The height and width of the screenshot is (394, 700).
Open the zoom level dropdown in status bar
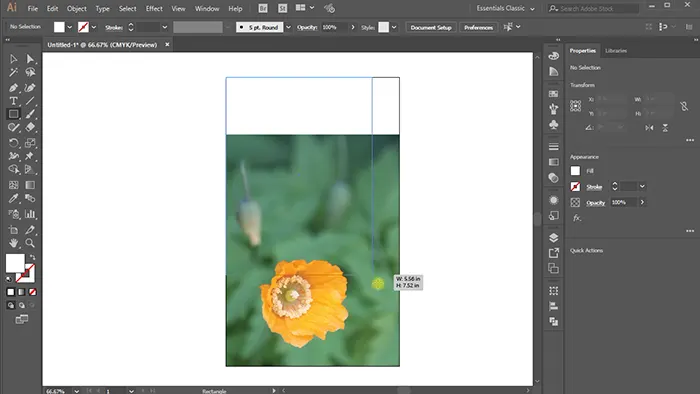[x=77, y=391]
